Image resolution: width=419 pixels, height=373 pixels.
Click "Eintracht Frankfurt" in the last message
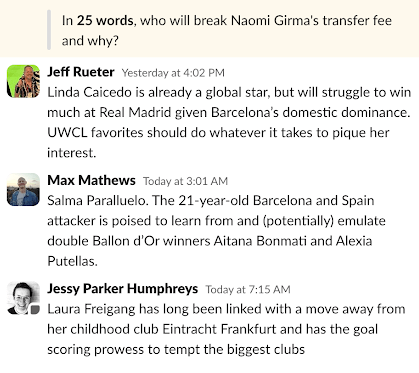(219, 329)
